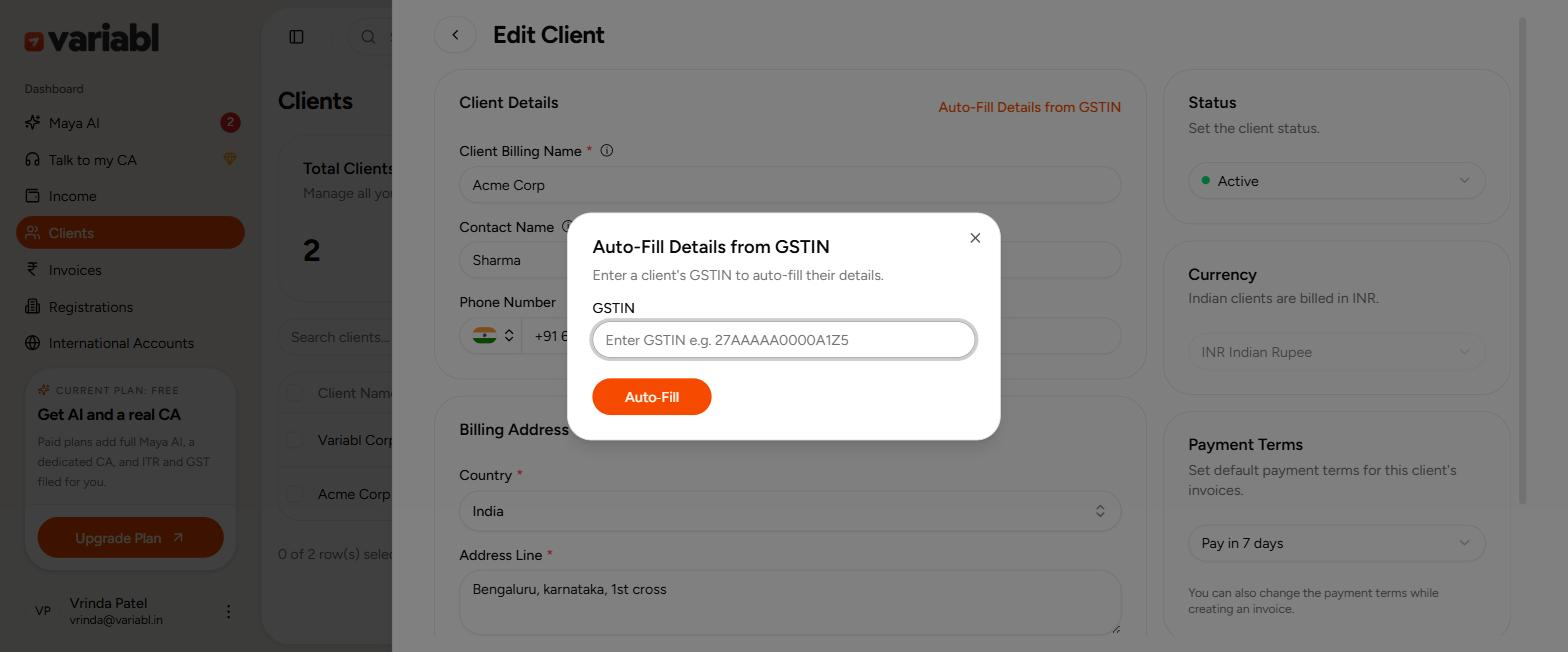Screen dimensions: 1568x652
Task: Click the premium diamond icon by Talk to my CA
Action: click(x=229, y=160)
